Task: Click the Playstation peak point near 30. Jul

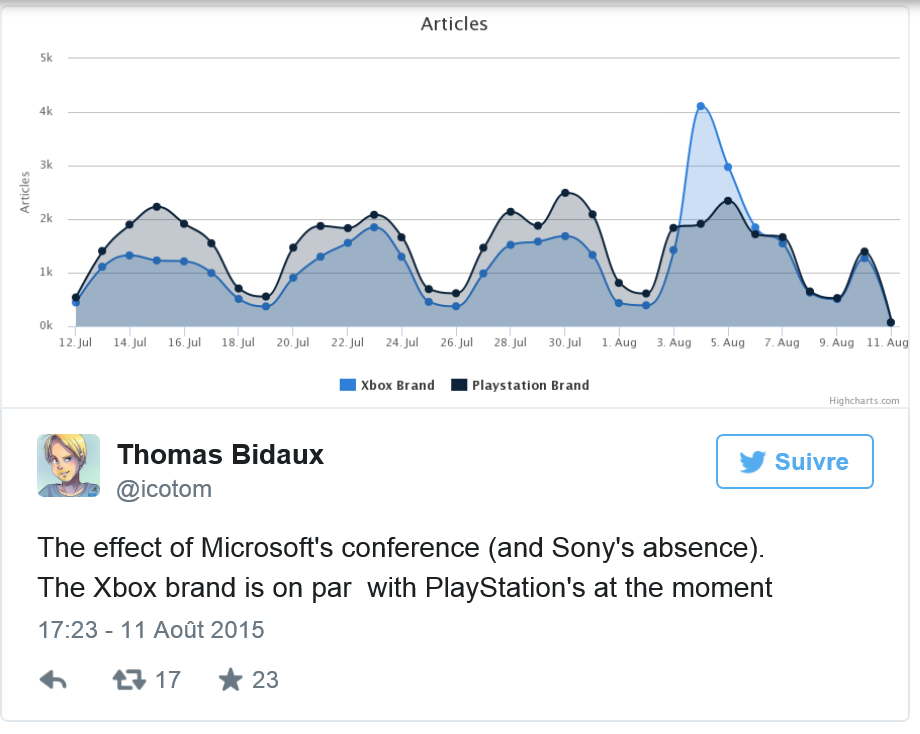Action: coord(565,192)
